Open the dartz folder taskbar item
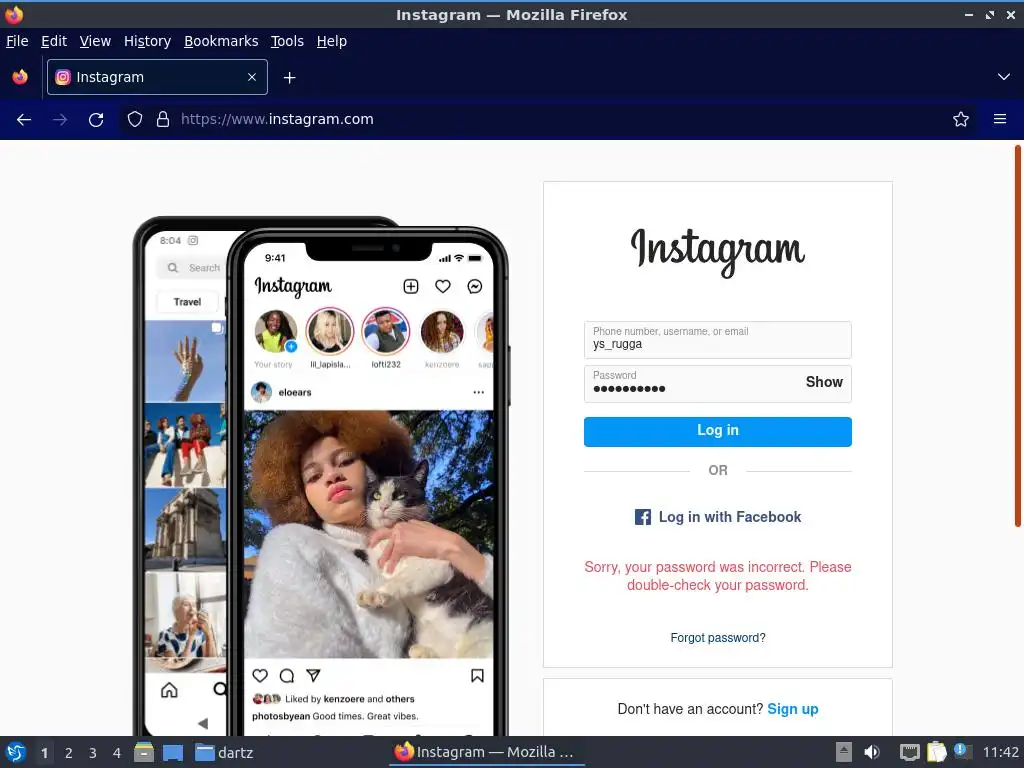Screen dimensions: 1024x768 coord(224,752)
